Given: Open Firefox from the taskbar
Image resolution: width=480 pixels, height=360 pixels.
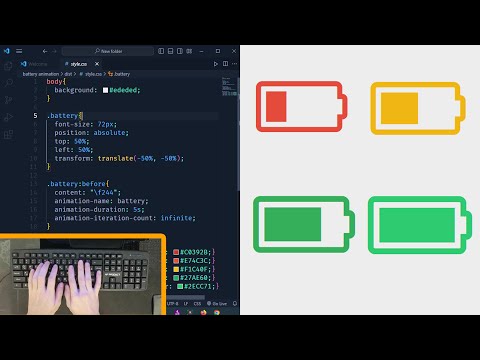Looking at the screenshot, I should point(203,312).
